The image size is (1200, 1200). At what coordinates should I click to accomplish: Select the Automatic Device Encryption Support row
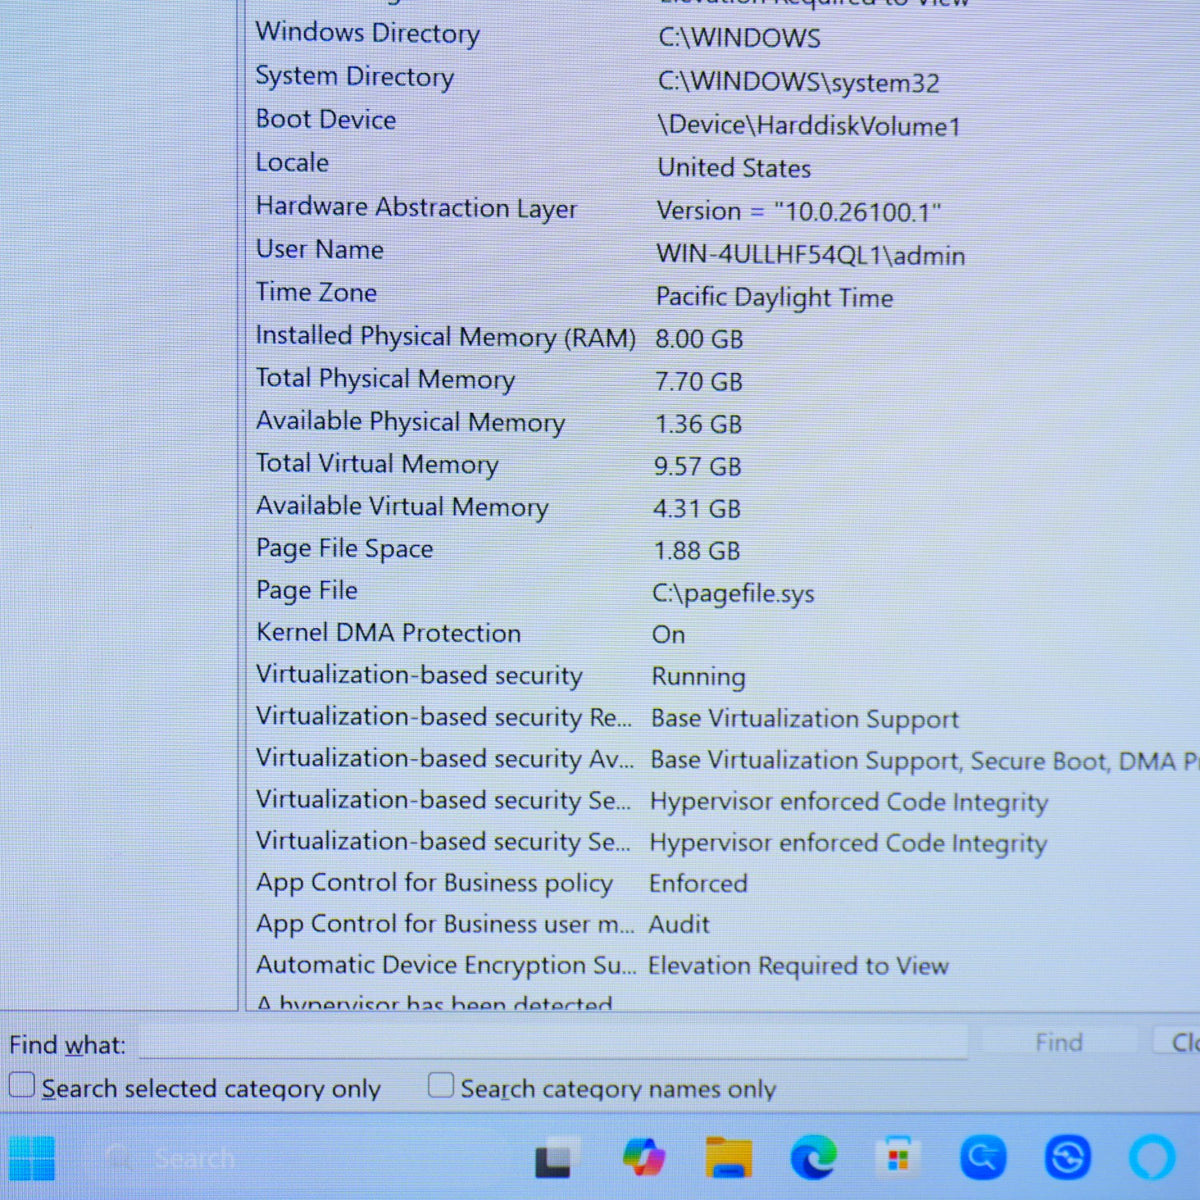point(722,965)
